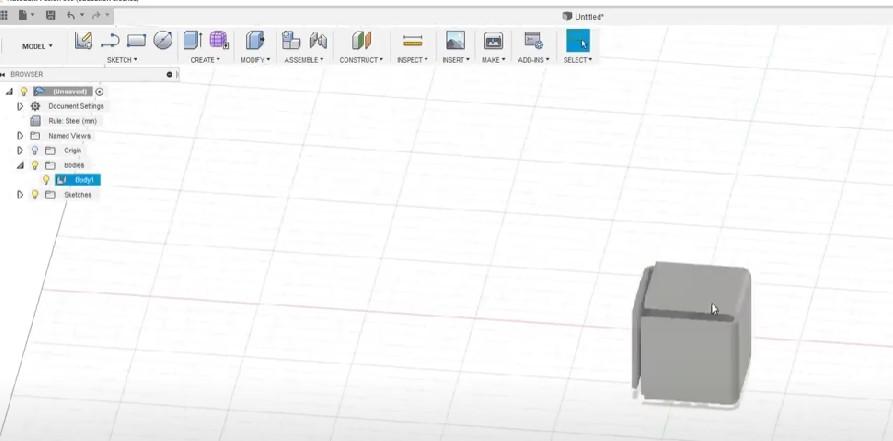Open the CONSTRUCT menu
The width and height of the screenshot is (893, 441).
click(x=361, y=60)
